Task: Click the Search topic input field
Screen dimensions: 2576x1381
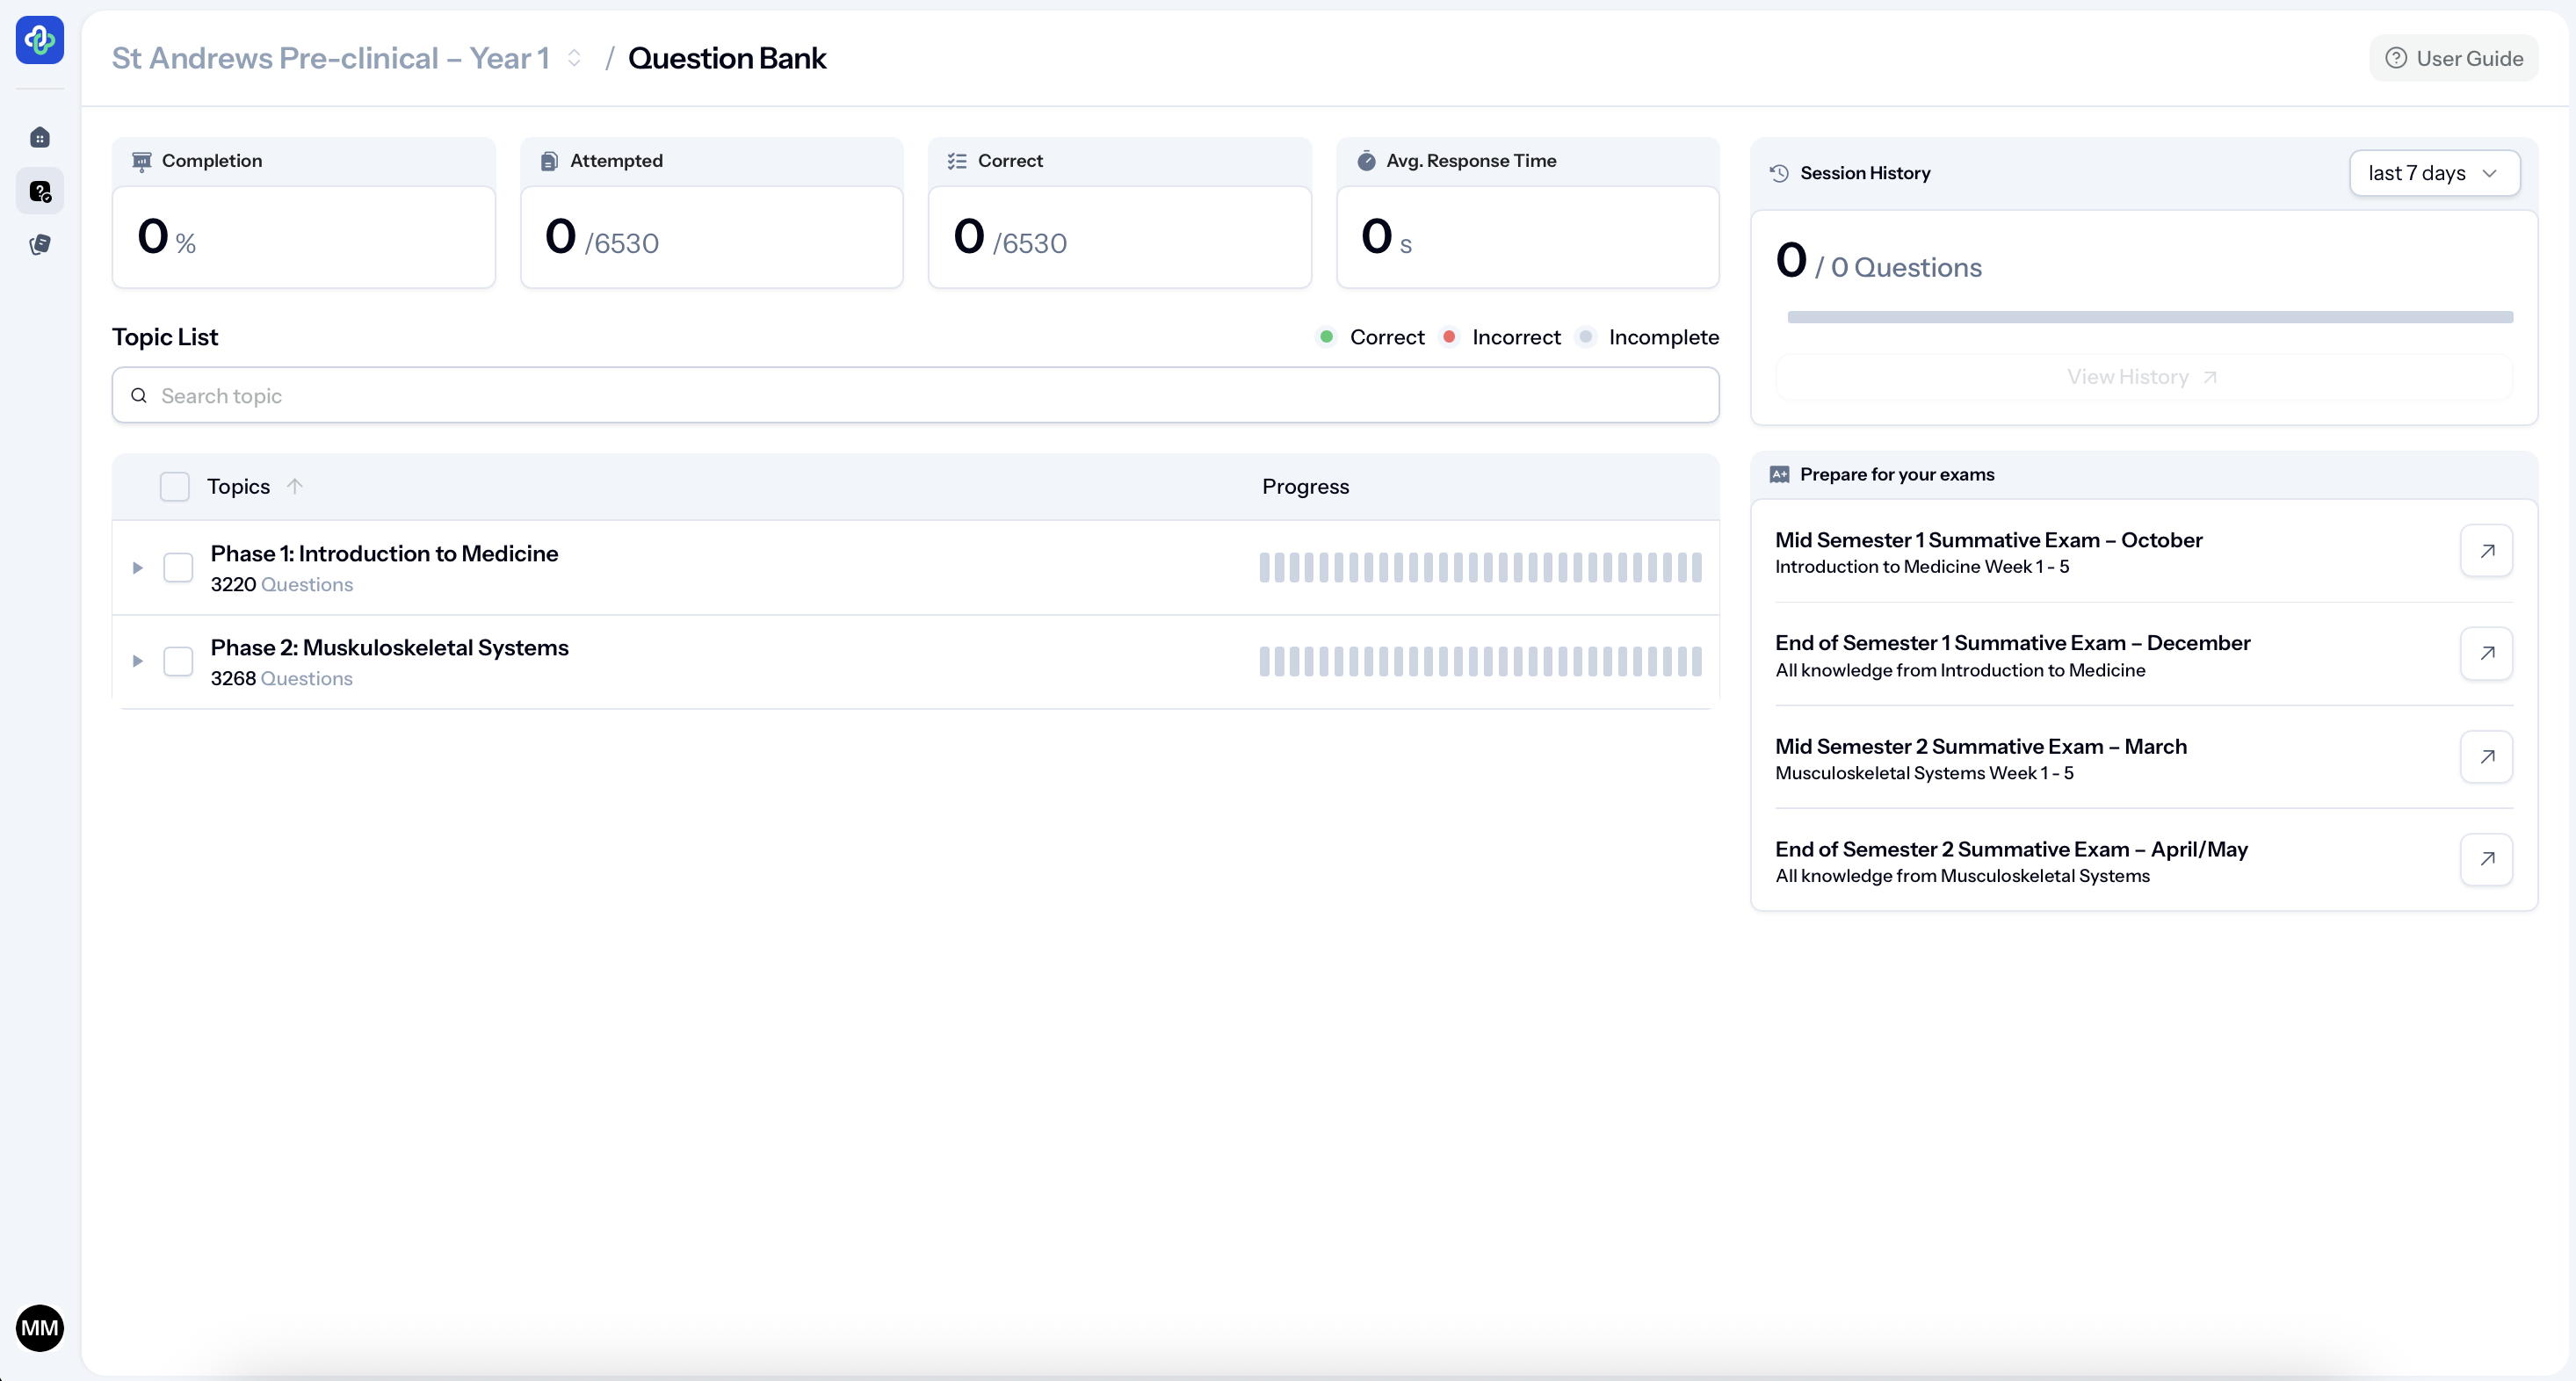Action: (915, 396)
